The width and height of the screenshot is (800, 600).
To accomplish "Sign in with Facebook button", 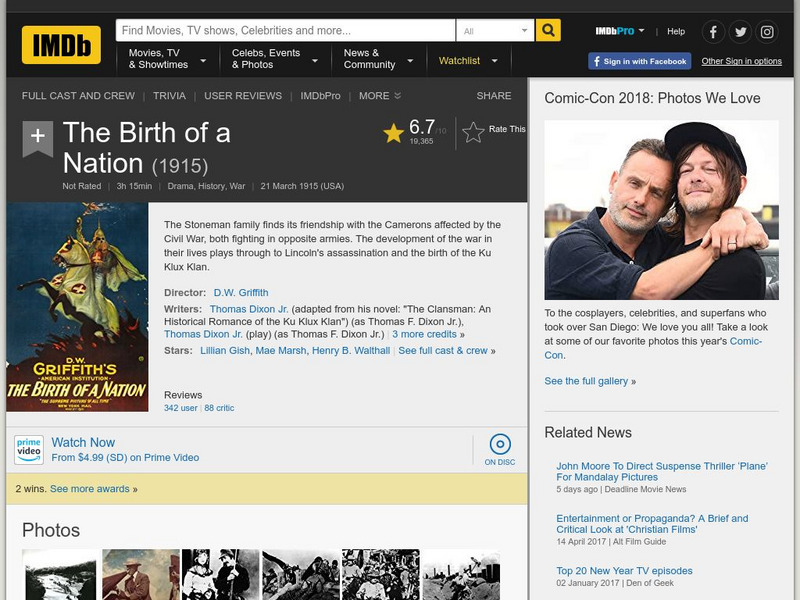I will pyautogui.click(x=640, y=61).
